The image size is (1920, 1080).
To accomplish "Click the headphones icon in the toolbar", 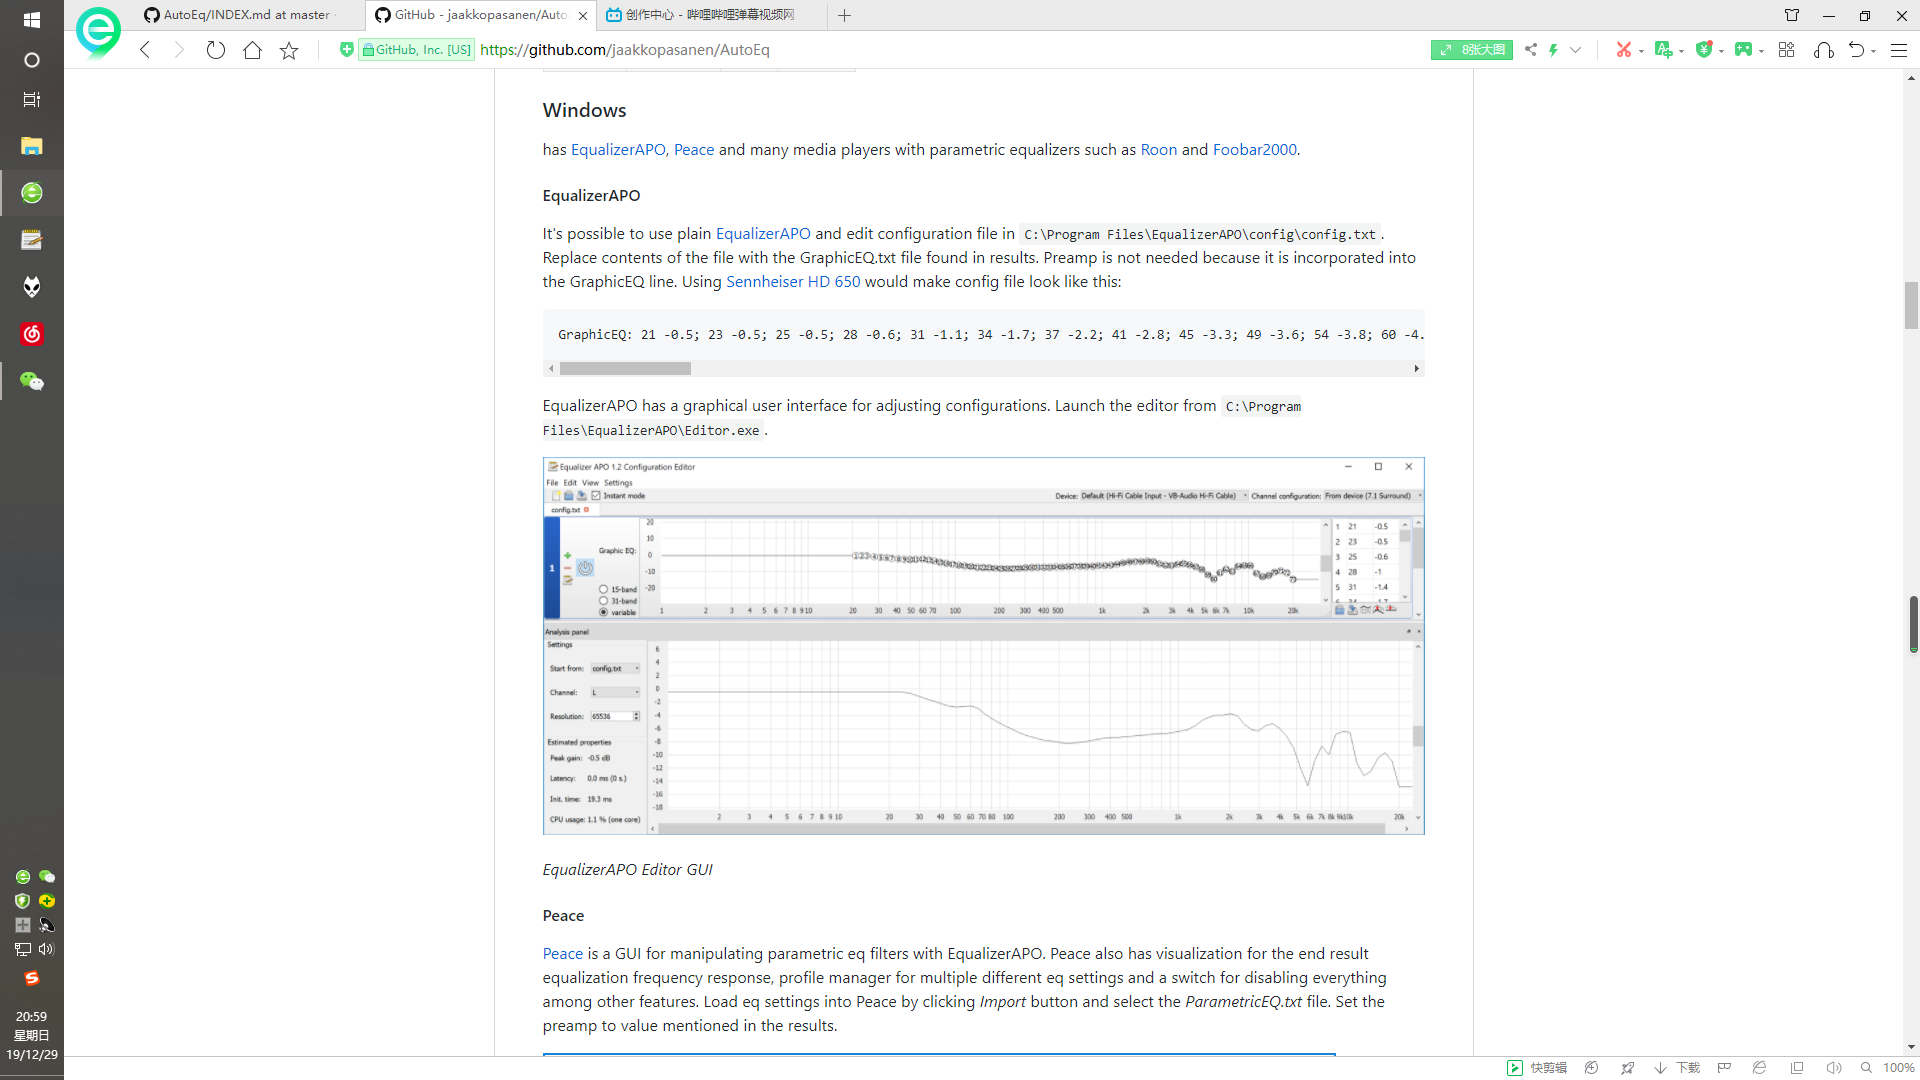I will [x=1824, y=50].
